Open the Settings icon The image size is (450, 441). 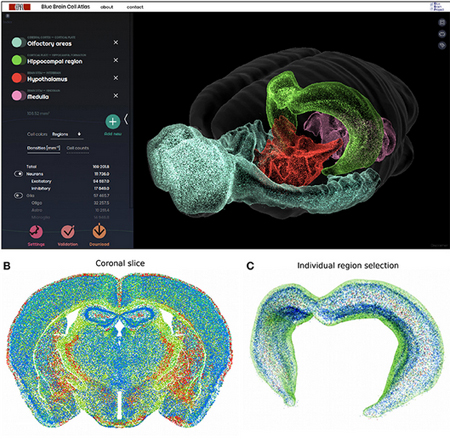pos(36,232)
